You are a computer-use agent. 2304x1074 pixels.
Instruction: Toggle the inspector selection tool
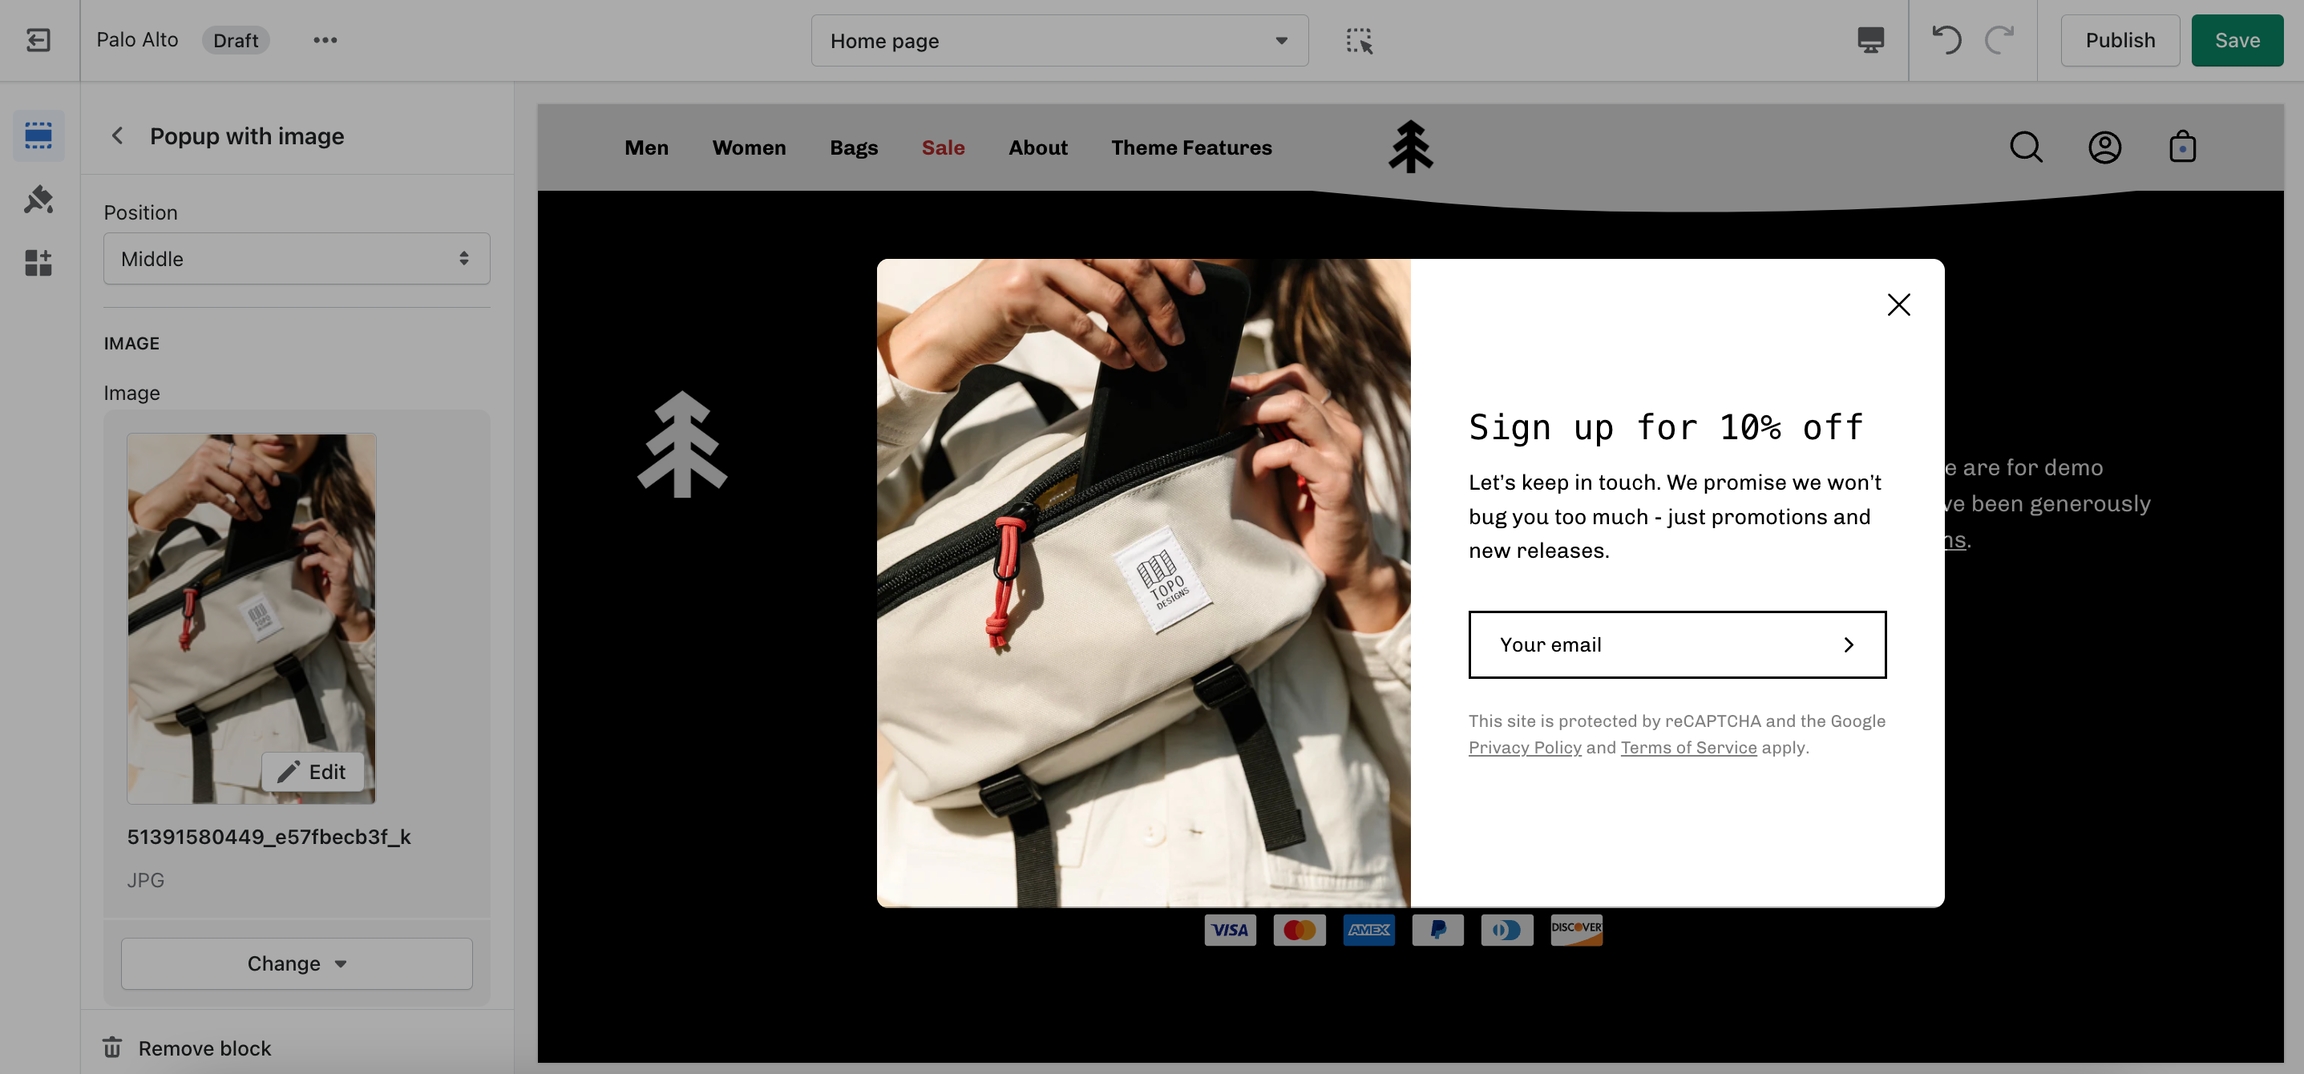click(1358, 40)
